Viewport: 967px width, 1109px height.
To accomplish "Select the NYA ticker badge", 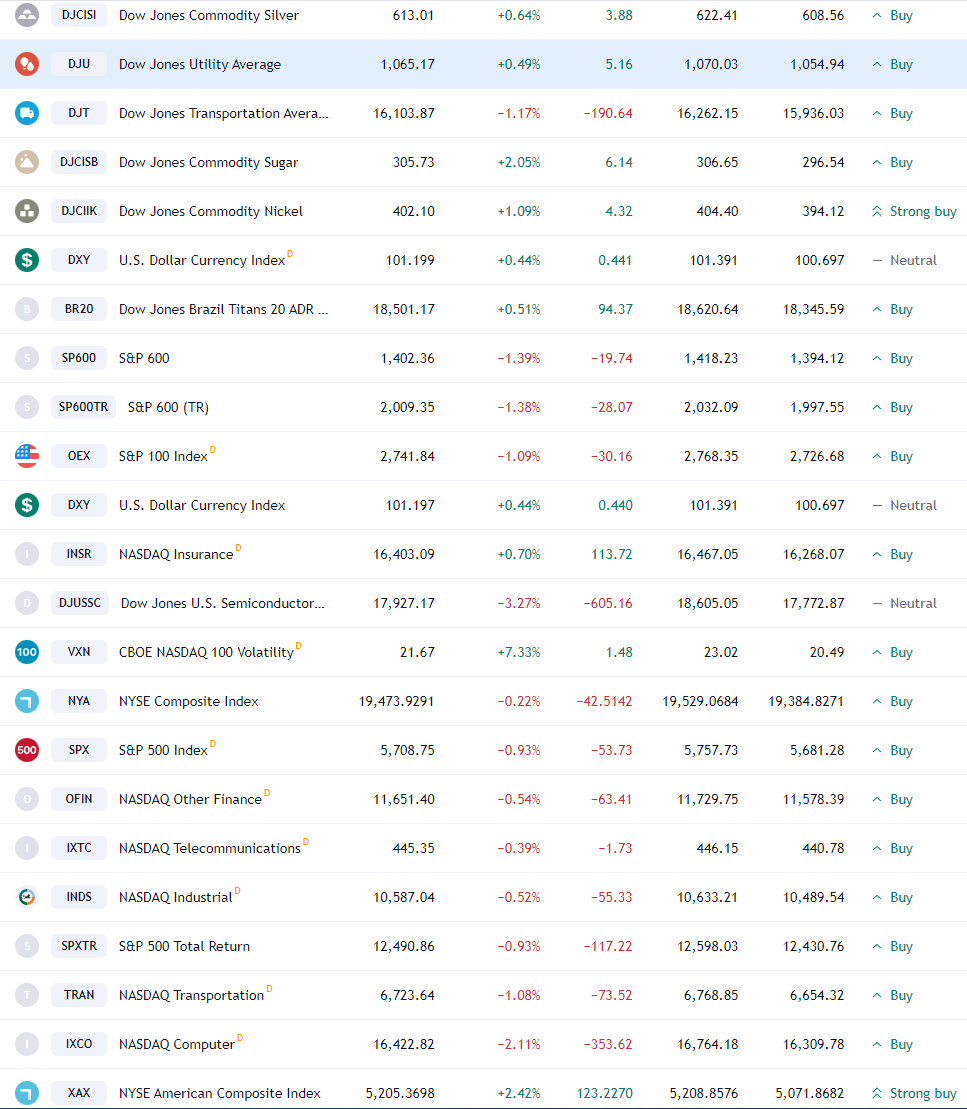I will pos(79,701).
